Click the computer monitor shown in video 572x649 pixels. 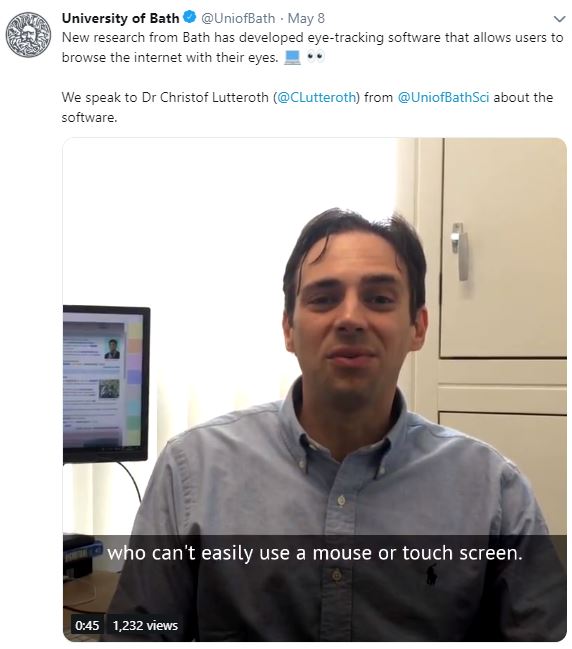tap(106, 384)
